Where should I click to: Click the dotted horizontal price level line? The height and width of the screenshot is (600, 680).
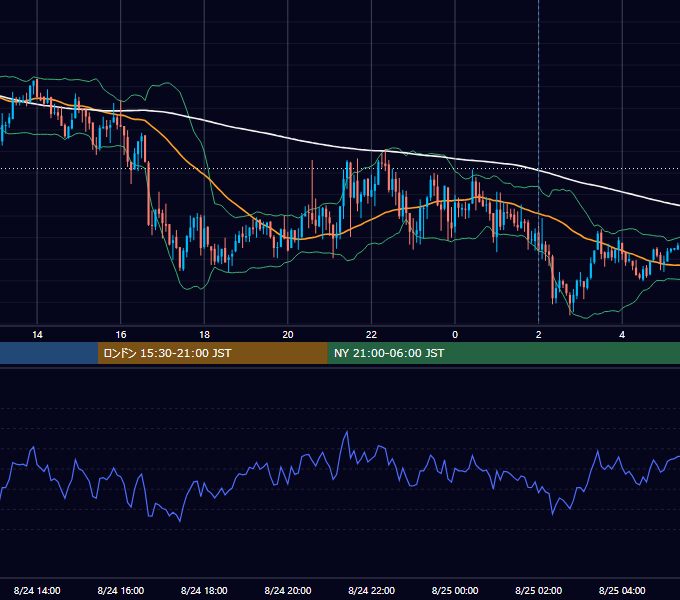coord(340,169)
